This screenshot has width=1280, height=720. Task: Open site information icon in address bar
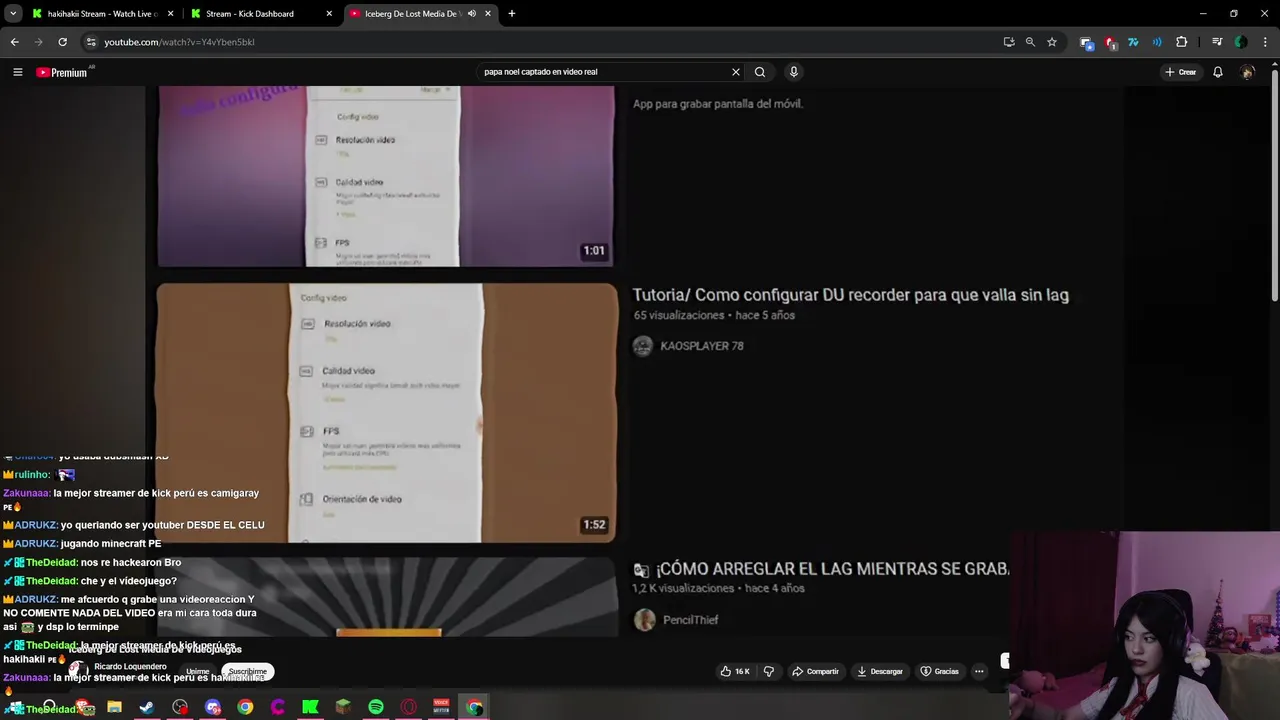pos(91,42)
